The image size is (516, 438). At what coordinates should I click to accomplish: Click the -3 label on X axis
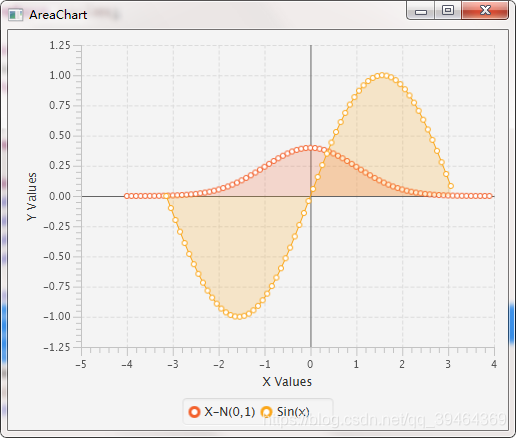tap(173, 364)
